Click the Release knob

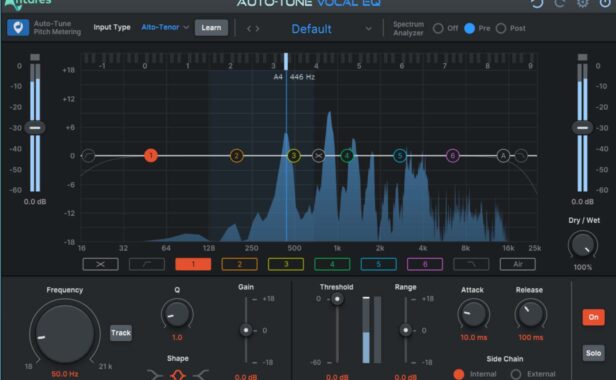click(530, 314)
